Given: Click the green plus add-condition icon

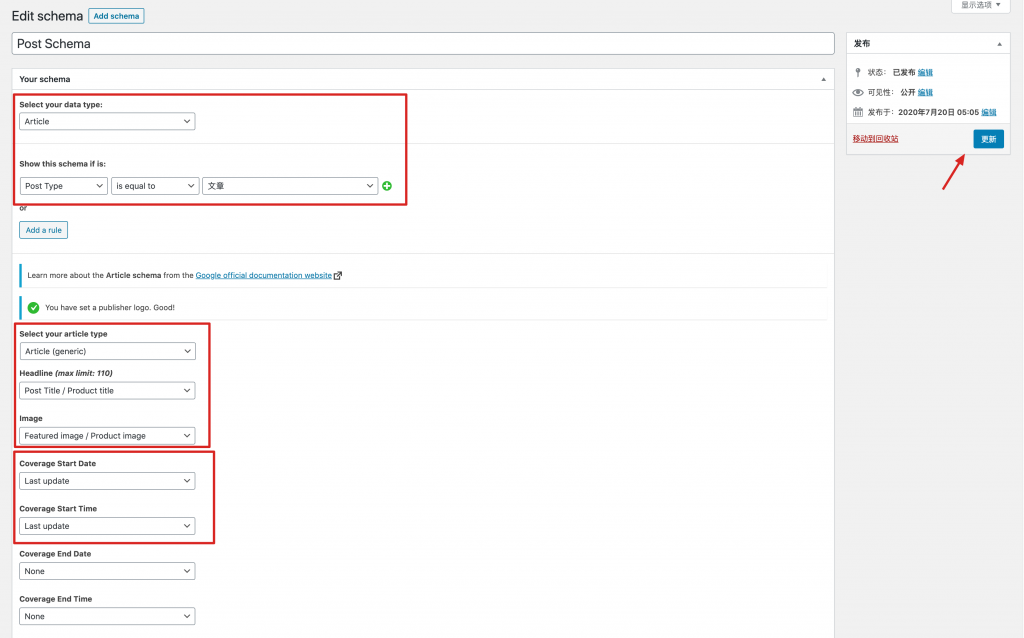Looking at the screenshot, I should [x=387, y=186].
